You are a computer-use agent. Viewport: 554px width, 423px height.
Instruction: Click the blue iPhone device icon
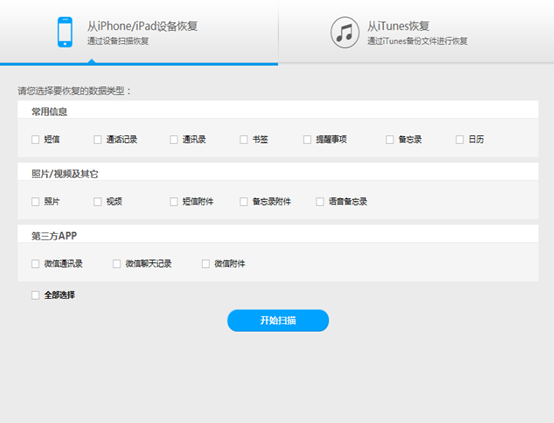click(65, 32)
